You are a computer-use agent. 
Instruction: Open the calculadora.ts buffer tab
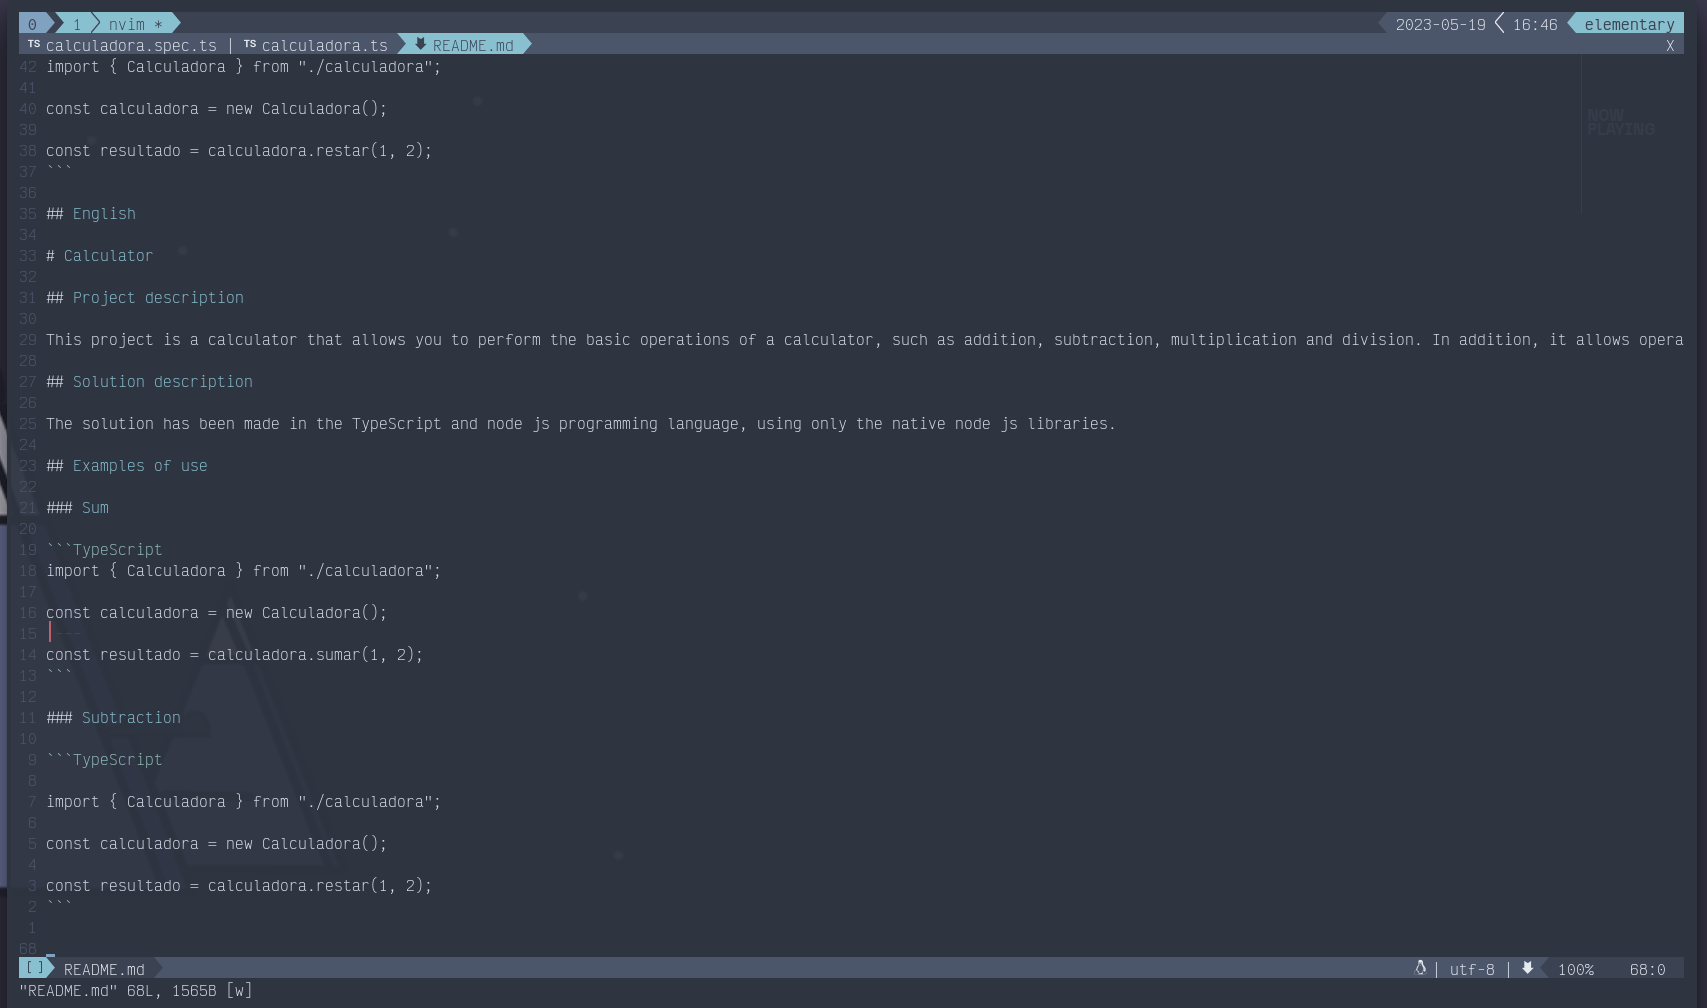[324, 46]
